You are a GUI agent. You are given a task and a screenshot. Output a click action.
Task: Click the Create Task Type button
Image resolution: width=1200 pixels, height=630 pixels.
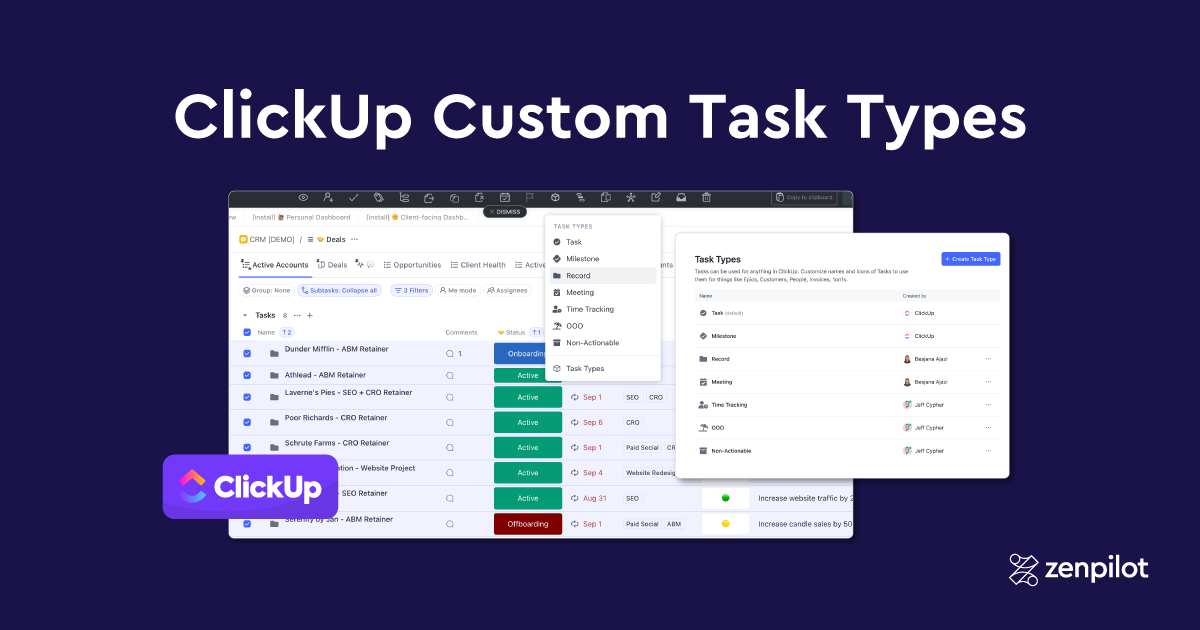click(970, 258)
